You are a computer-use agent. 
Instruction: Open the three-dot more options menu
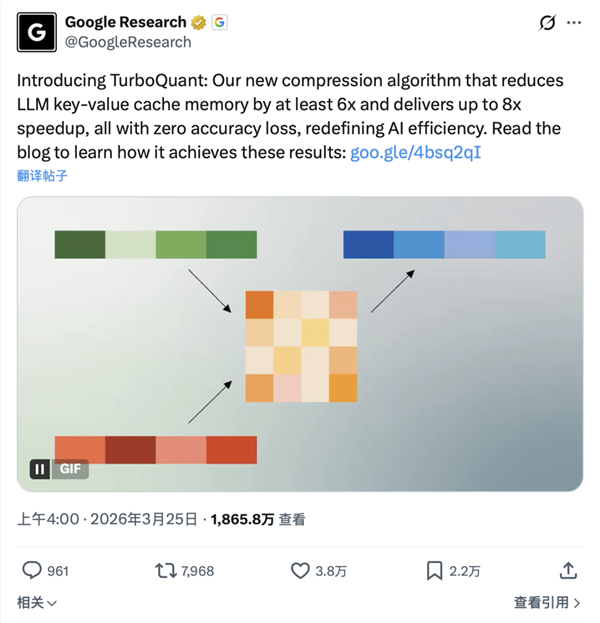tap(574, 23)
